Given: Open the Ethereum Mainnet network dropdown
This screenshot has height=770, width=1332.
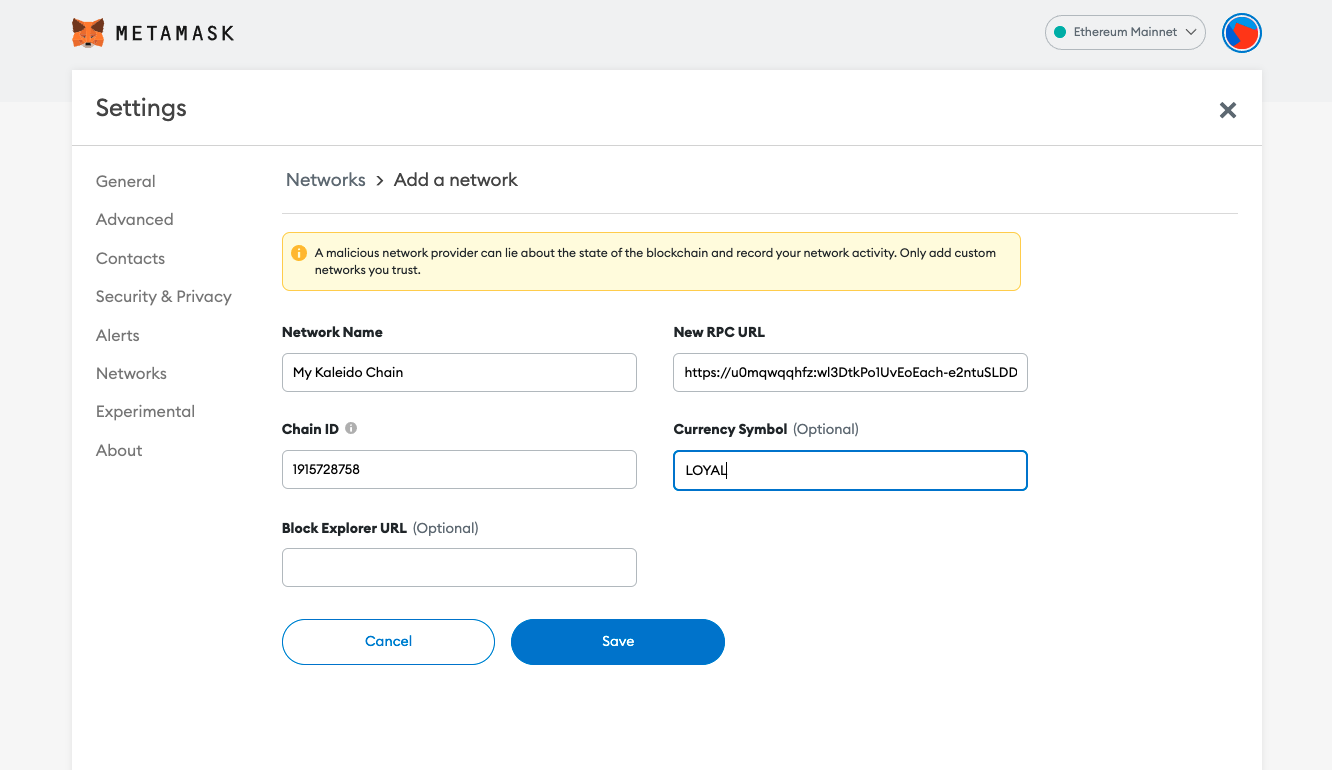Looking at the screenshot, I should pos(1125,32).
